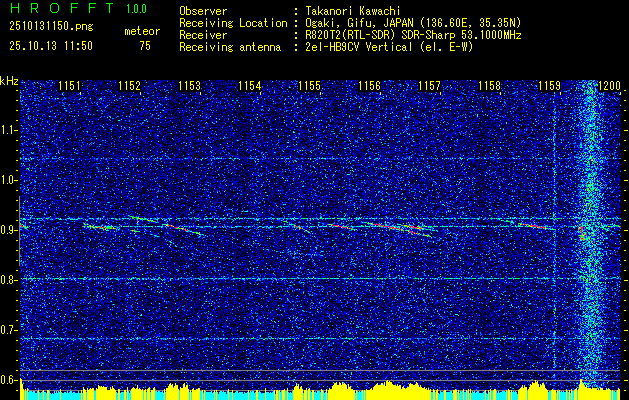Select the 1158 time label
The height and width of the screenshot is (400, 629).
[x=490, y=85]
